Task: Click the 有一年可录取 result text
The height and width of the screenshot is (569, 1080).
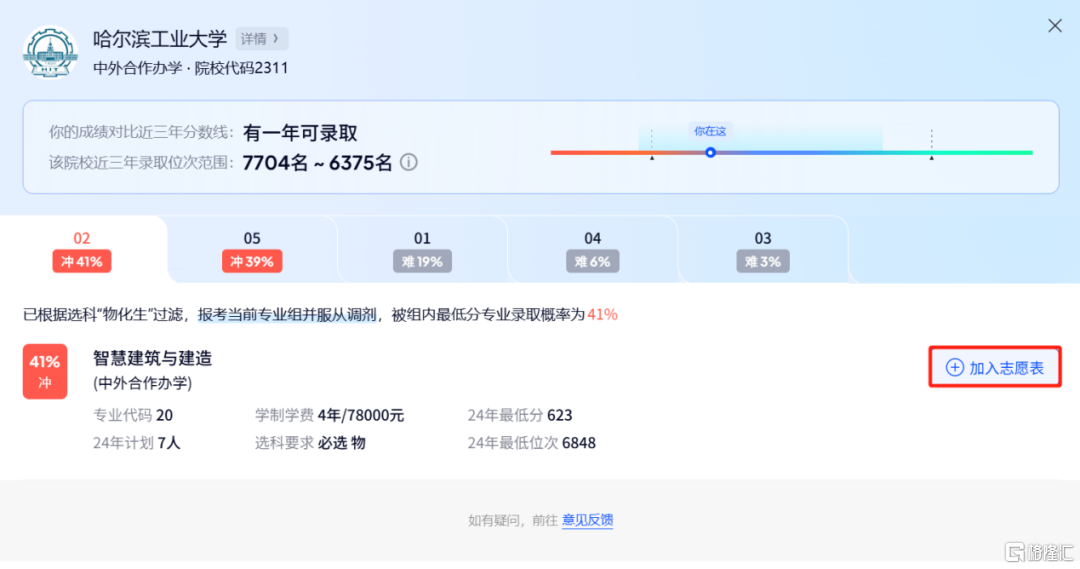Action: [300, 133]
